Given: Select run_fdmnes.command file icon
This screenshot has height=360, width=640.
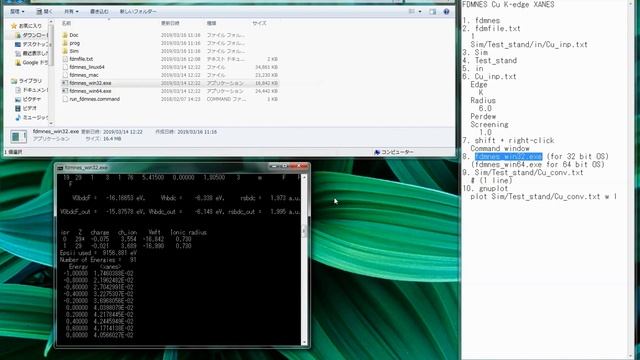Looking at the screenshot, I should [x=65, y=99].
